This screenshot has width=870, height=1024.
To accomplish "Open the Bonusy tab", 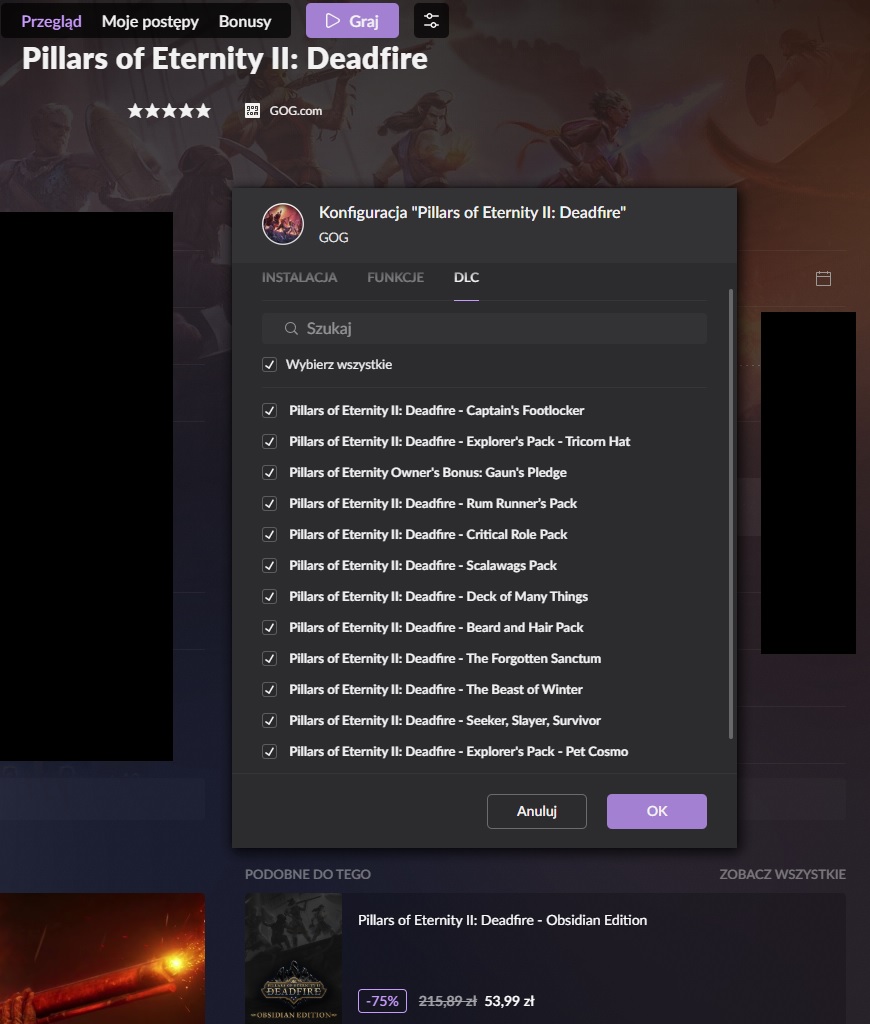I will pos(245,22).
